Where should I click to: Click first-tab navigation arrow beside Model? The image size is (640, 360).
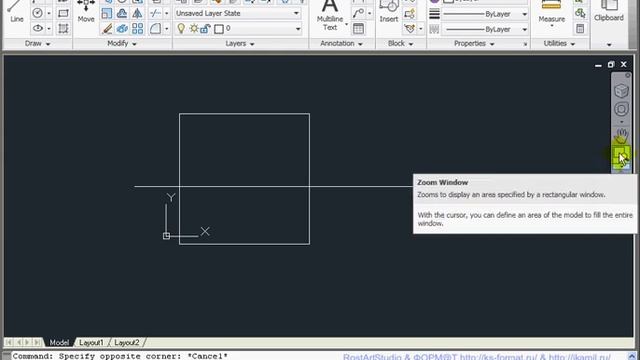pos(9,342)
